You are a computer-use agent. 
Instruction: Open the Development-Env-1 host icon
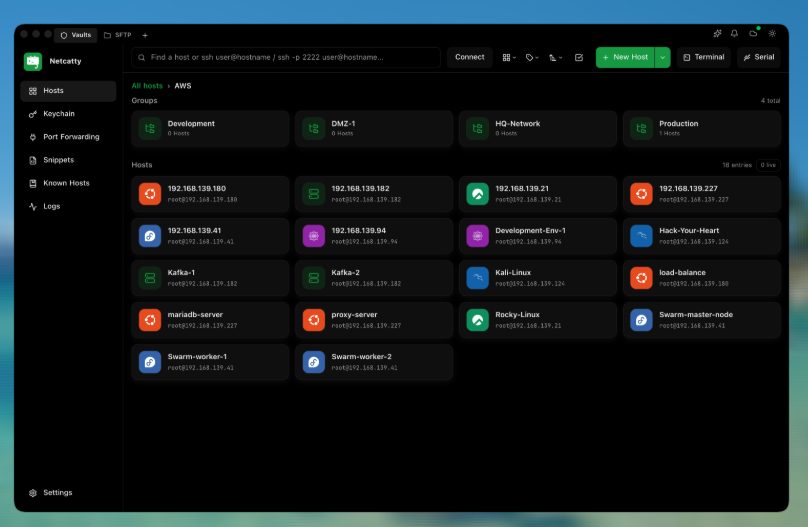tap(478, 236)
